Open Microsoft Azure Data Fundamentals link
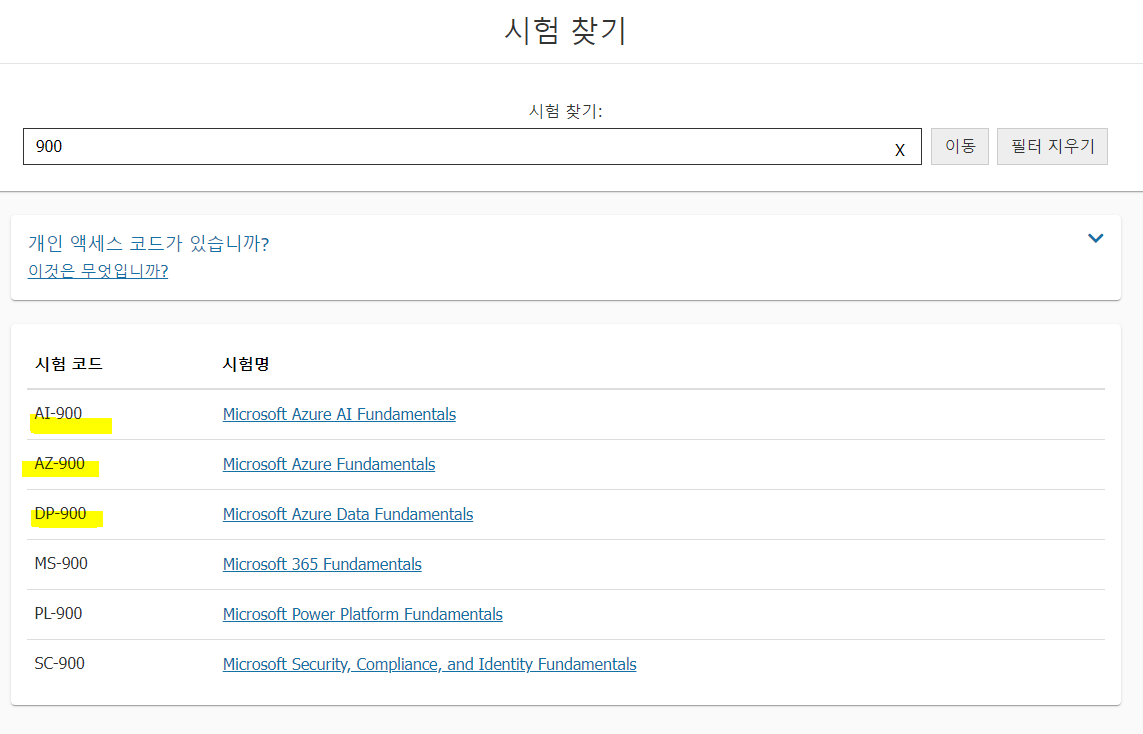 pyautogui.click(x=348, y=515)
